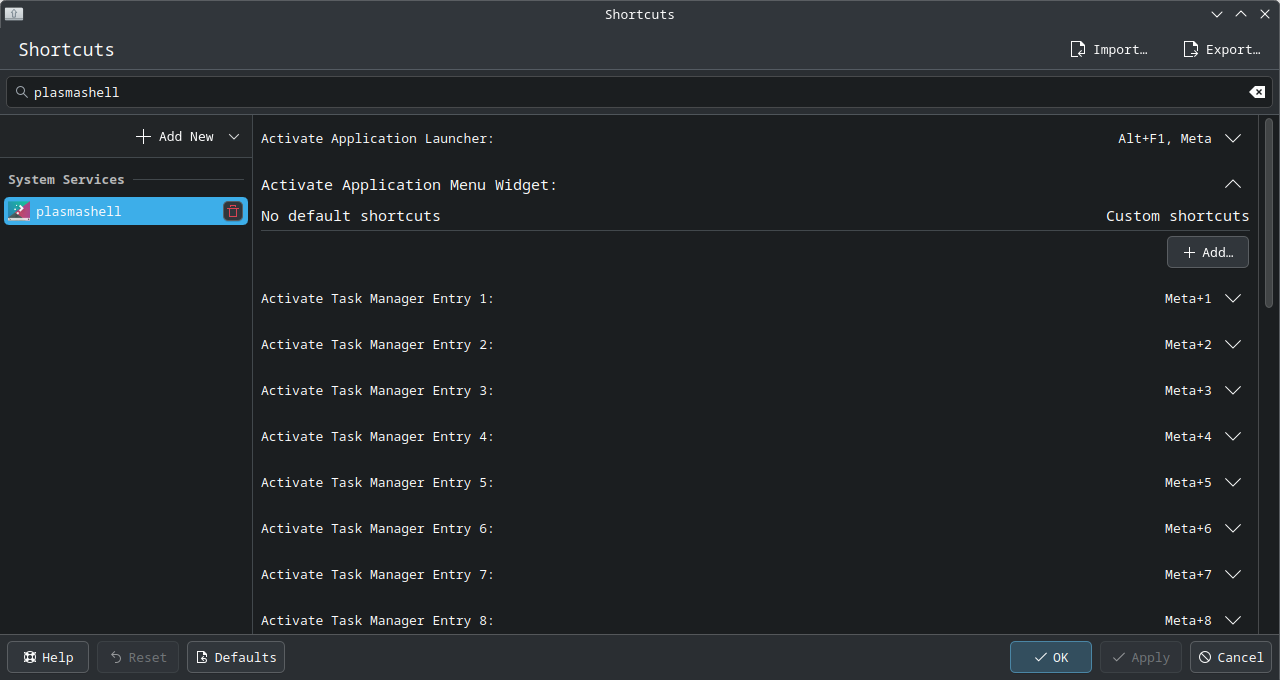Click the Add New button

tap(175, 136)
